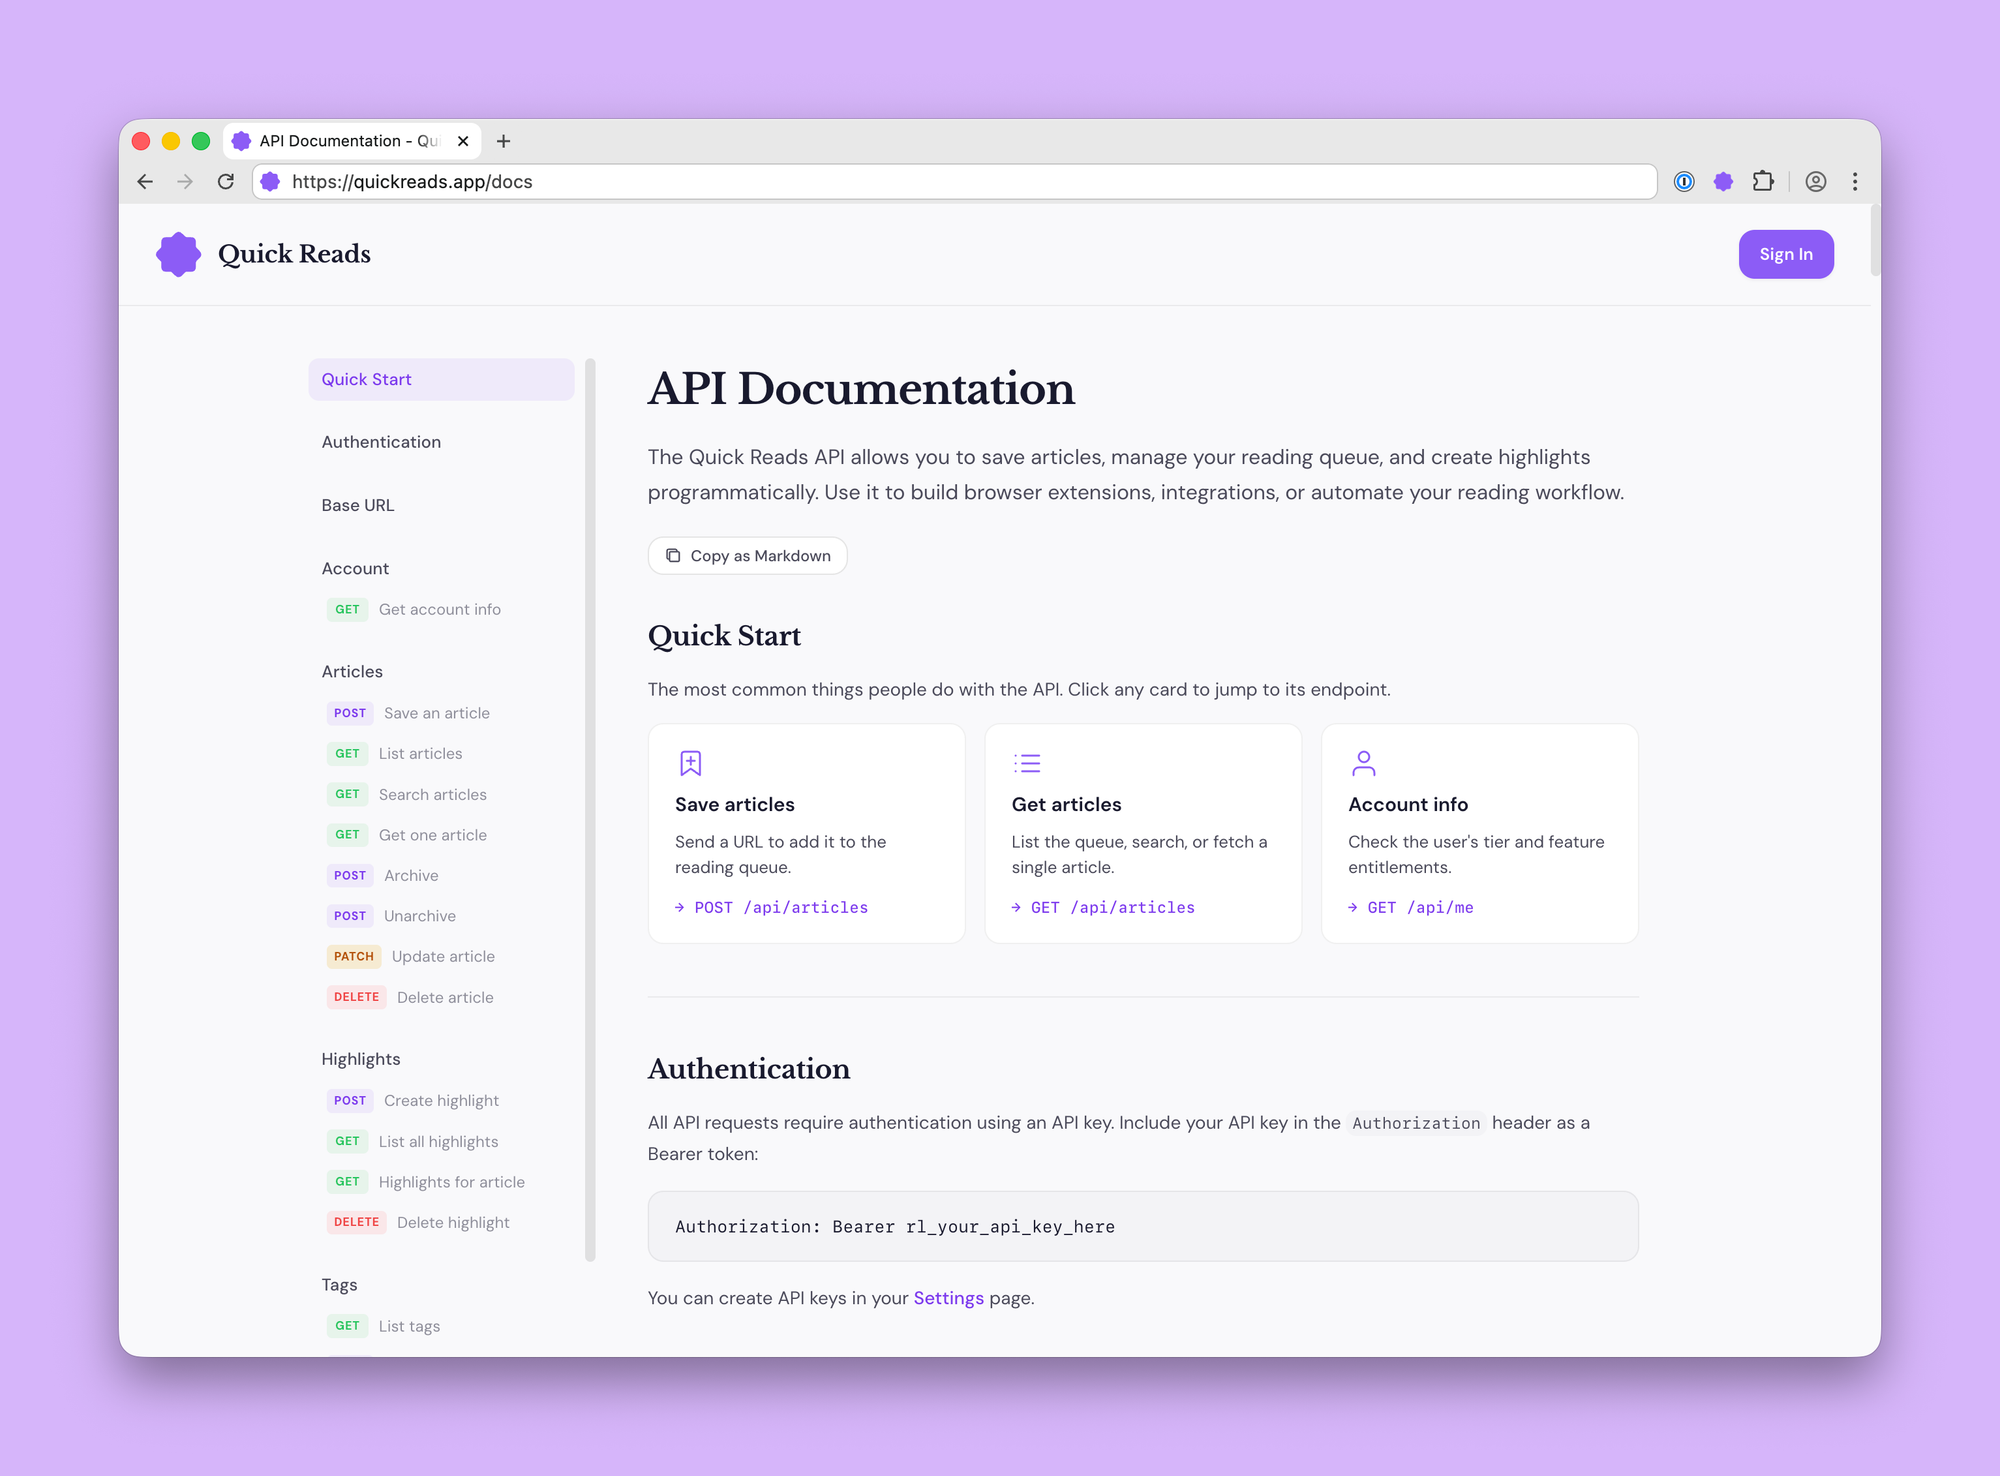Click the list icon on the Get articles card
This screenshot has height=1476, width=2000.
[1027, 763]
